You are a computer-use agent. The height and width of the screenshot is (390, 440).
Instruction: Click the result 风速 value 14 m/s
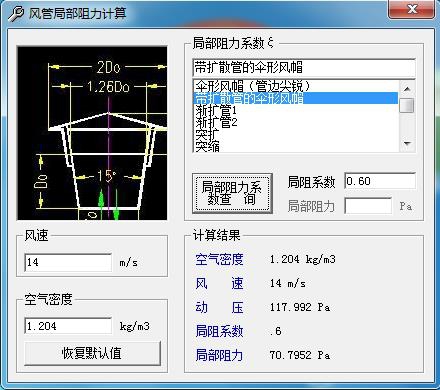tap(288, 283)
